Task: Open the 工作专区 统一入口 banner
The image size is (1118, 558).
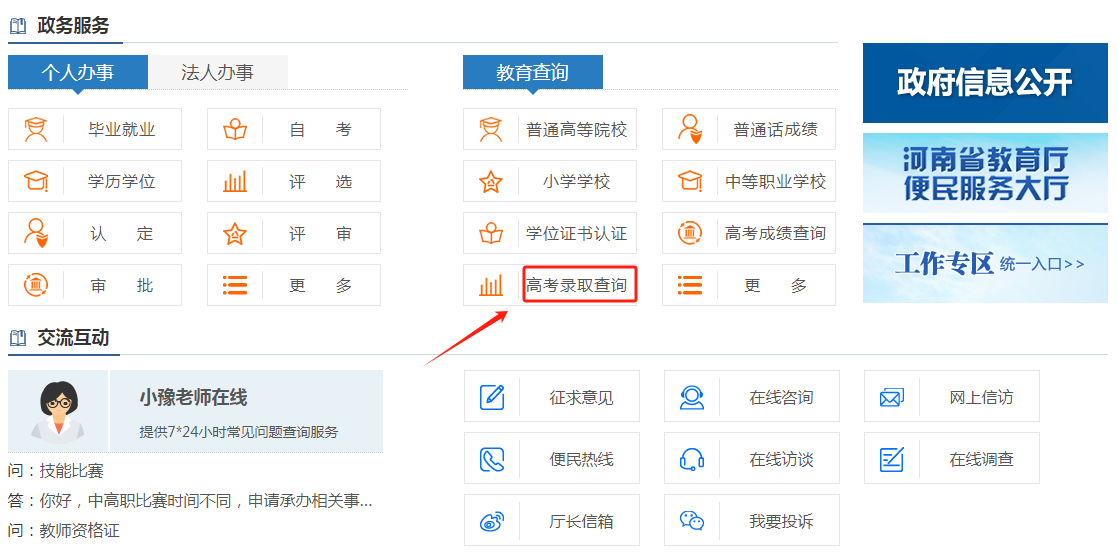Action: coord(985,263)
